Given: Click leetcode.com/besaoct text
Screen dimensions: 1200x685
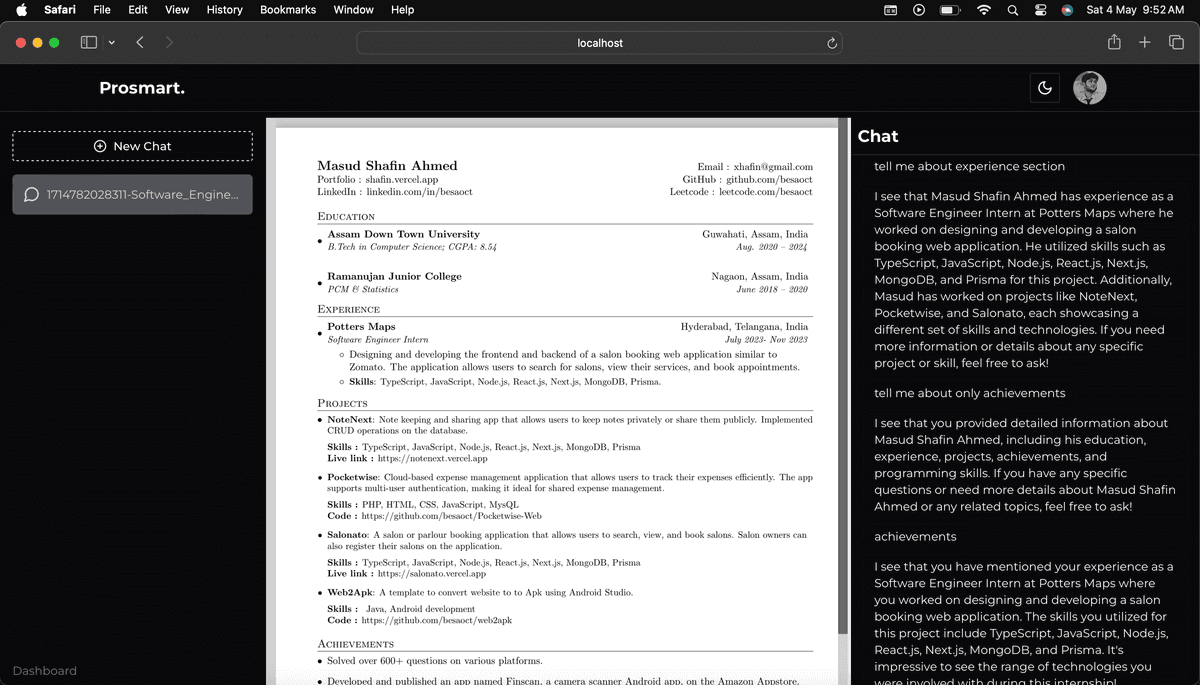Looking at the screenshot, I should [766, 191].
